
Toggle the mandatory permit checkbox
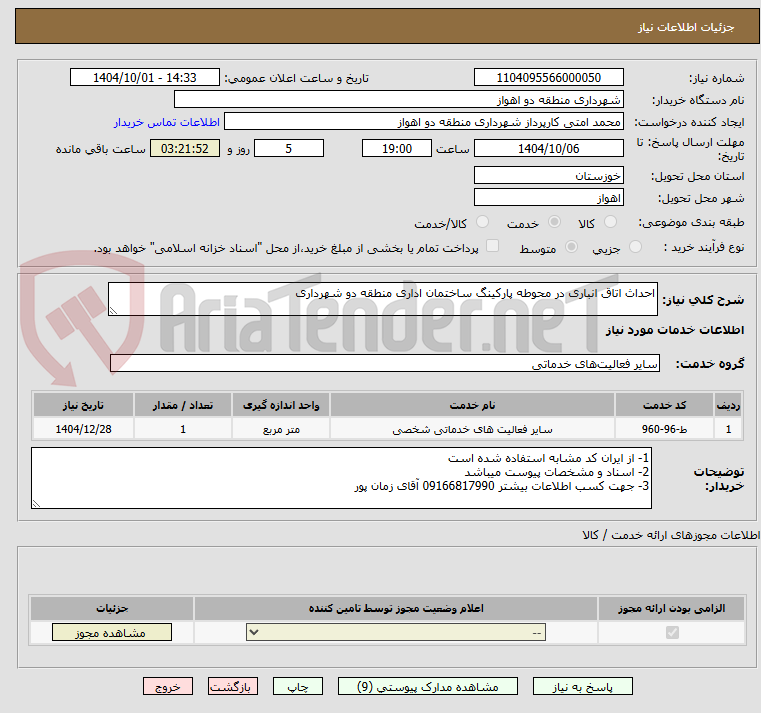coord(672,632)
